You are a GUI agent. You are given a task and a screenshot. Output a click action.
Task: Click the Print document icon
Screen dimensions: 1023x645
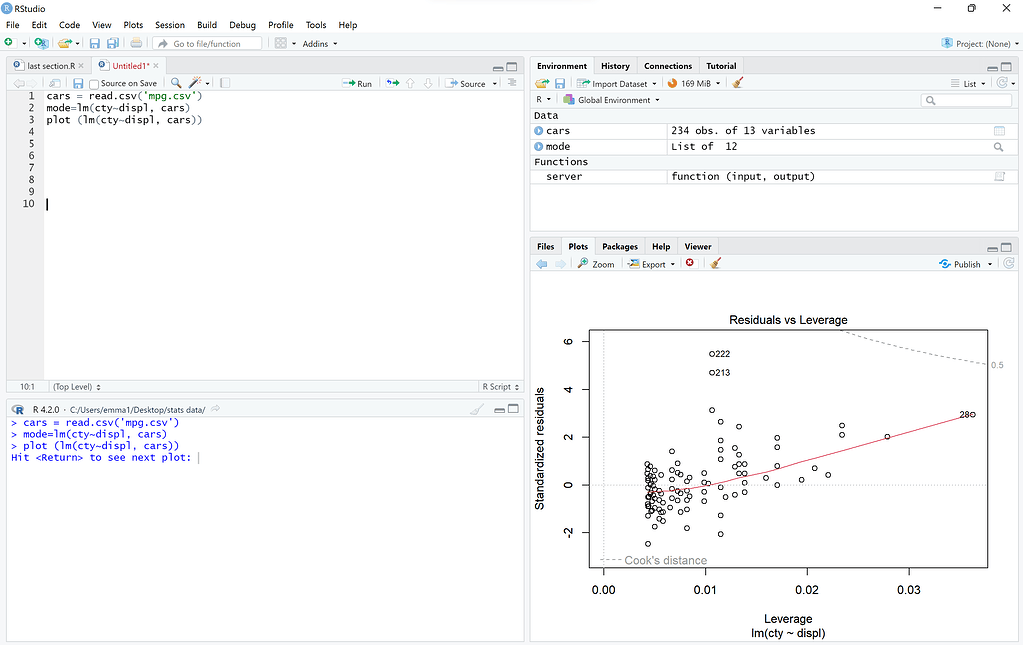pyautogui.click(x=136, y=43)
